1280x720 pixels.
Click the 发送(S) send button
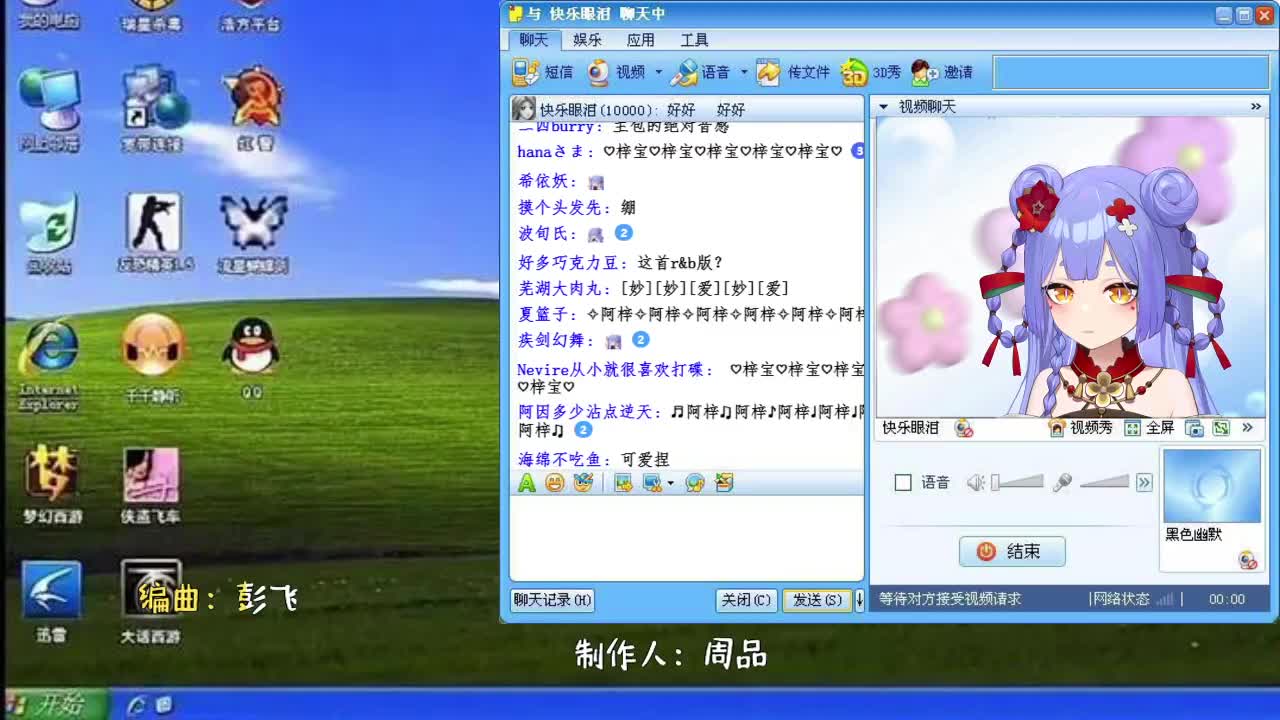point(817,600)
